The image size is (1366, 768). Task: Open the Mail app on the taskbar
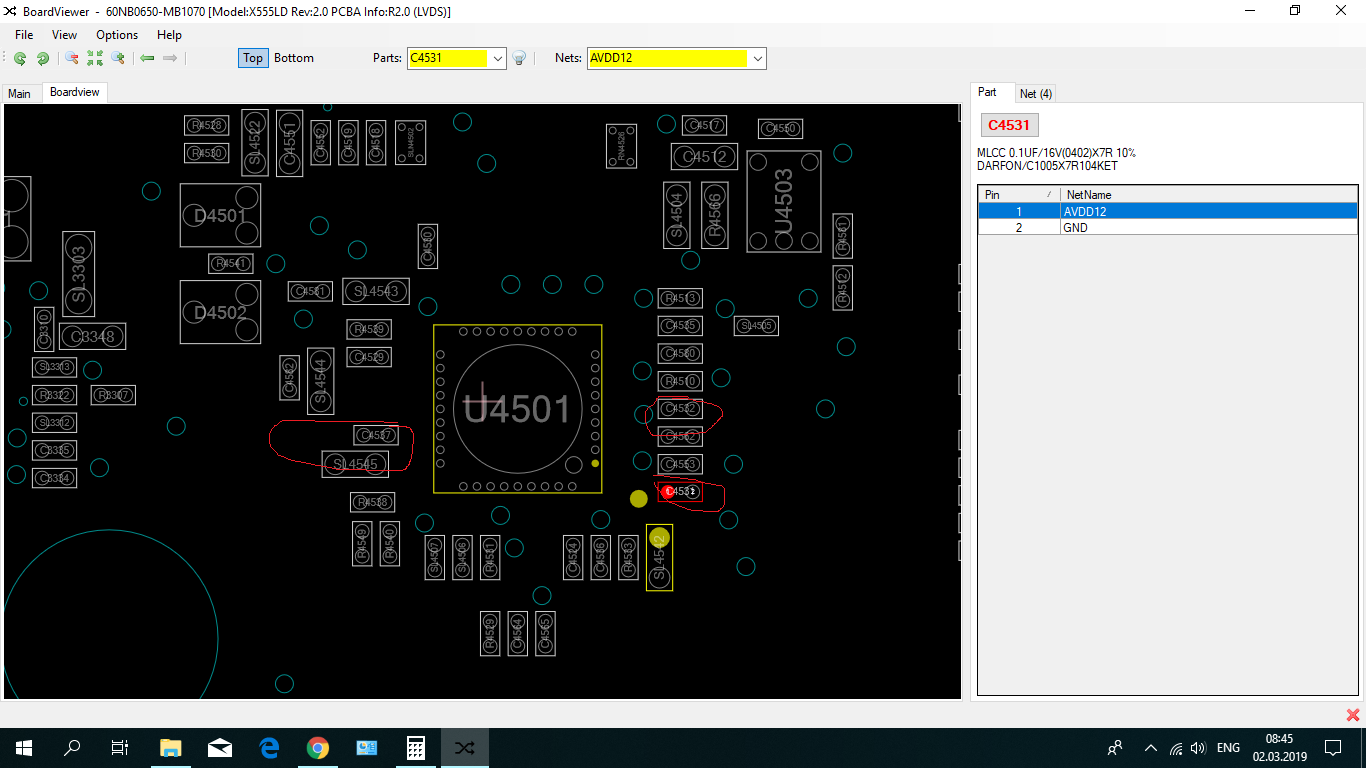(x=219, y=747)
